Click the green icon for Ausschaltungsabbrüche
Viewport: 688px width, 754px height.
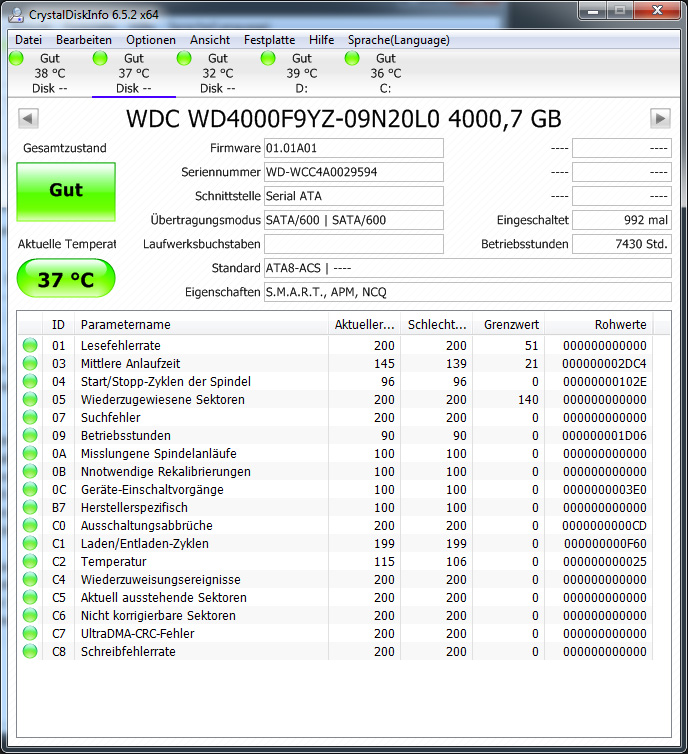coord(30,526)
